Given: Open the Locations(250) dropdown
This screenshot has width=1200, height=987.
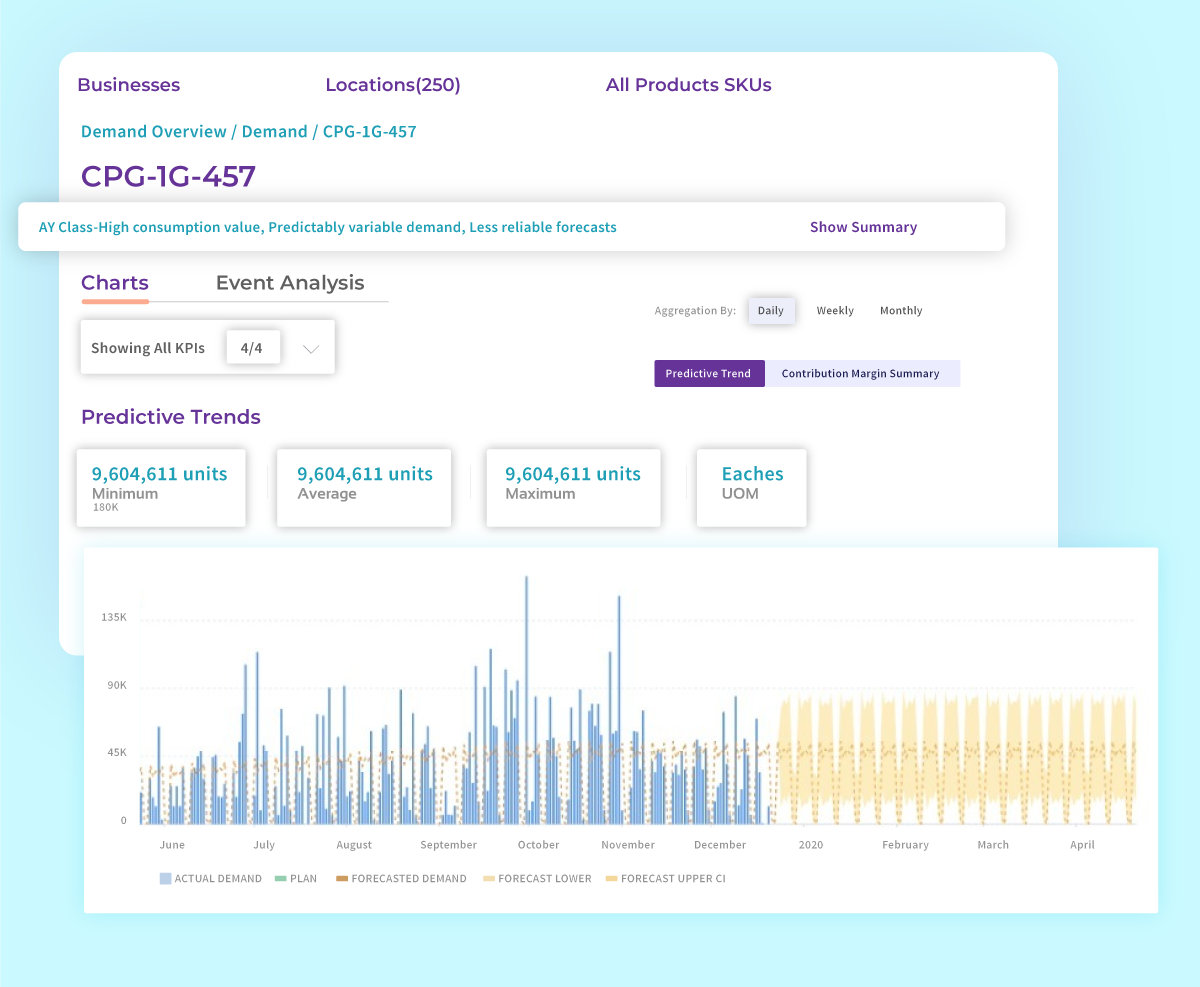Looking at the screenshot, I should 392,85.
